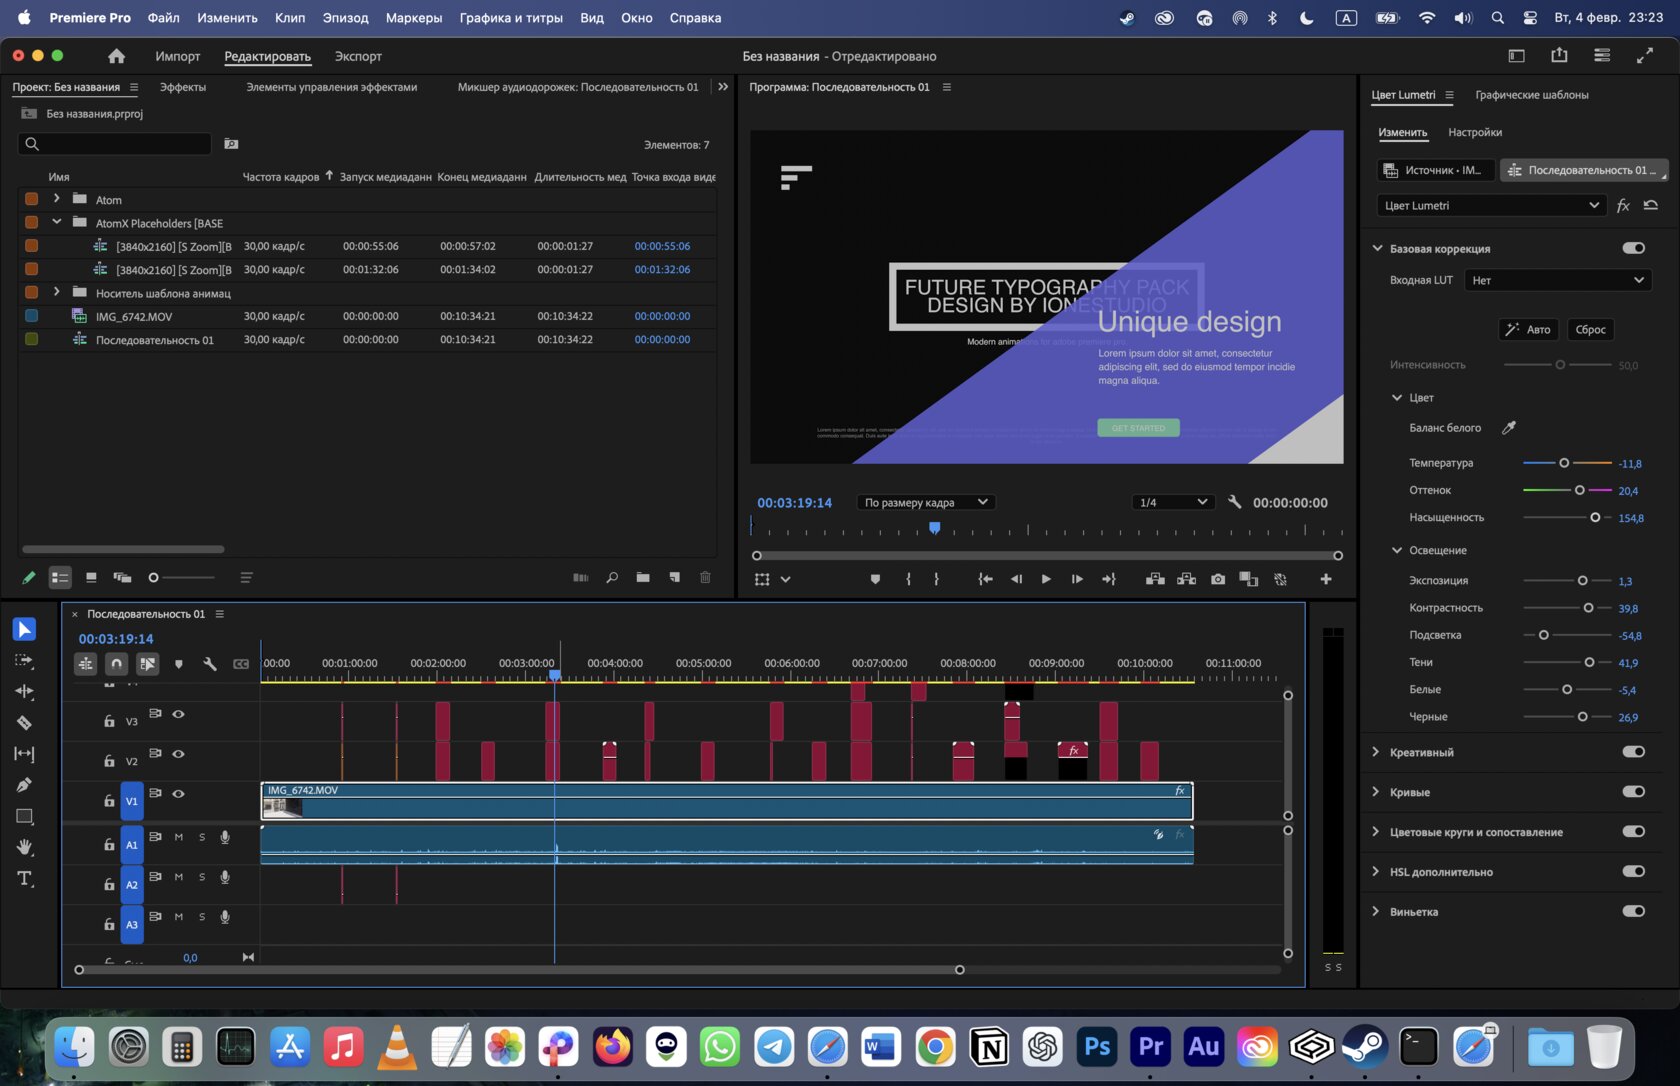The width and height of the screenshot is (1680, 1086).
Task: Toggle HSL дополнительно switch
Action: tap(1634, 872)
